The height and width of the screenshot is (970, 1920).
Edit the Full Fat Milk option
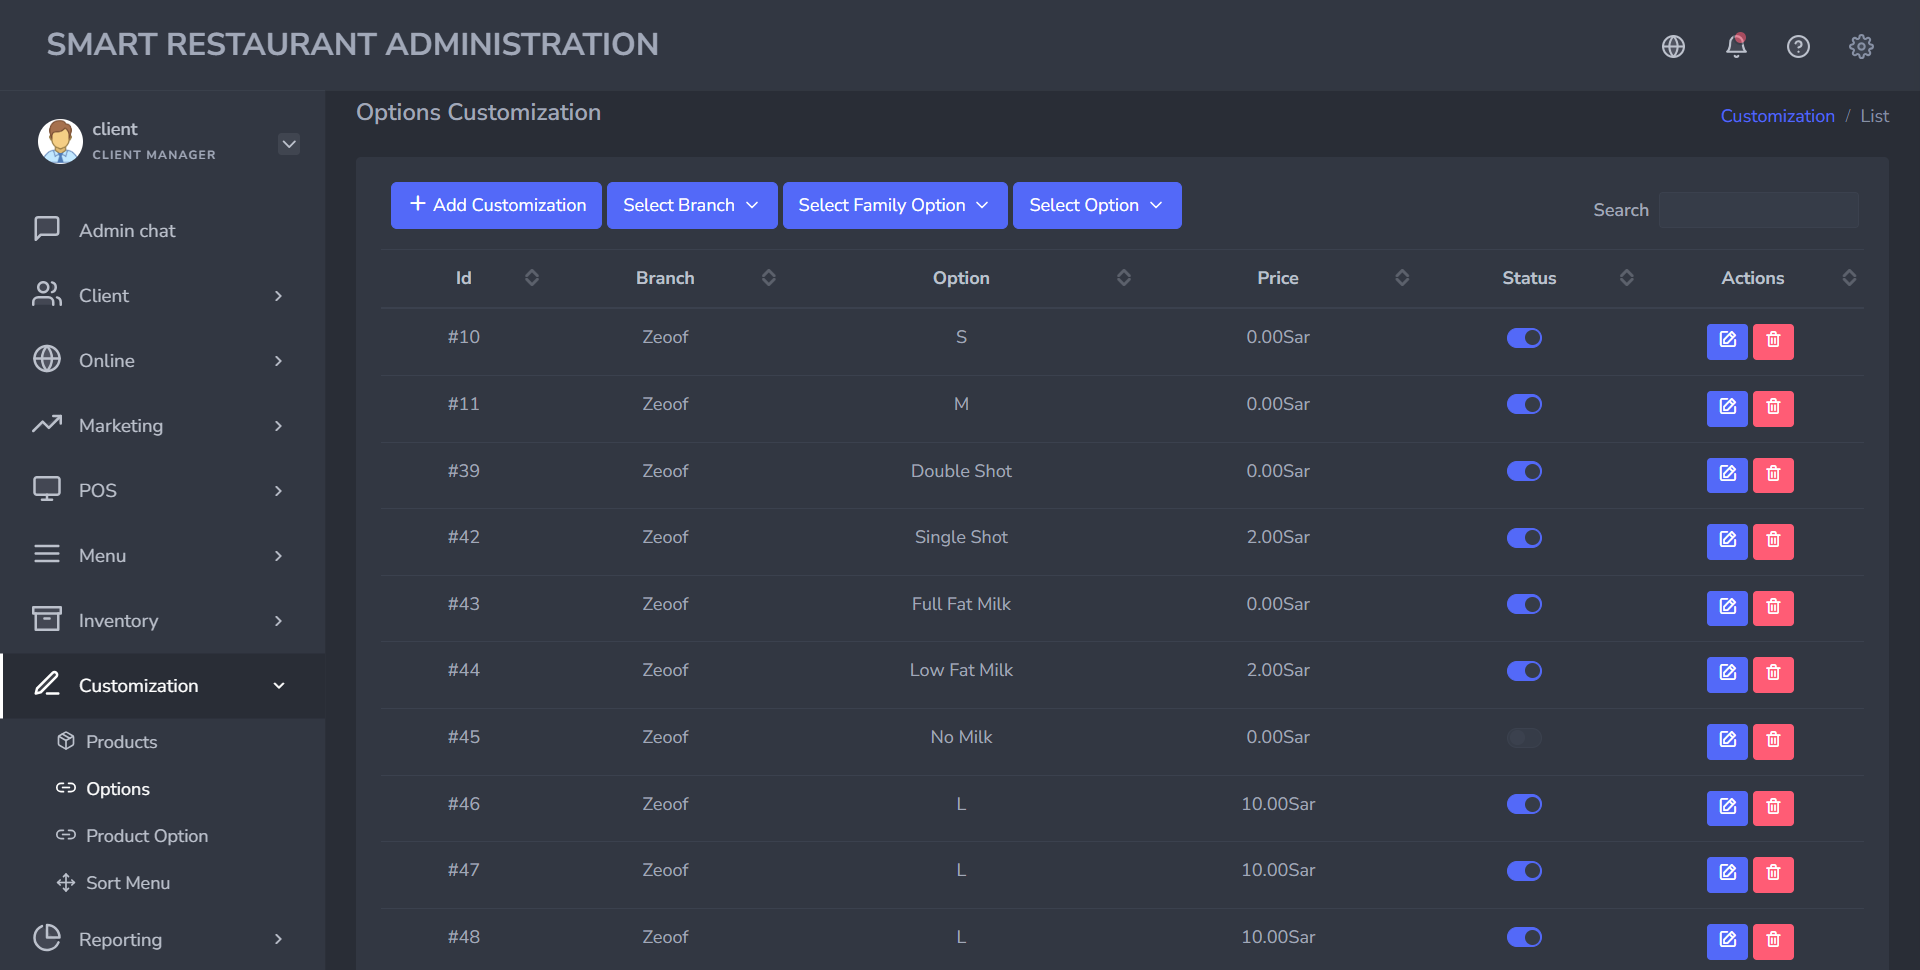(x=1727, y=608)
